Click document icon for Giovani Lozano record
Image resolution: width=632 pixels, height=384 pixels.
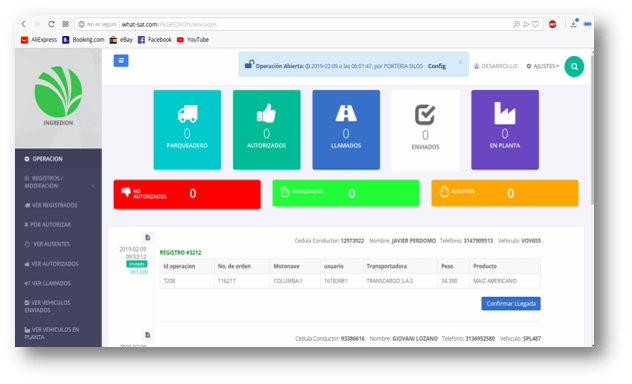148,335
